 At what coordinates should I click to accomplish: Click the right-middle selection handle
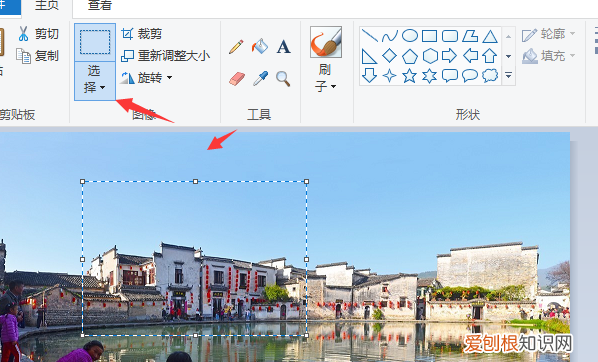coord(307,259)
